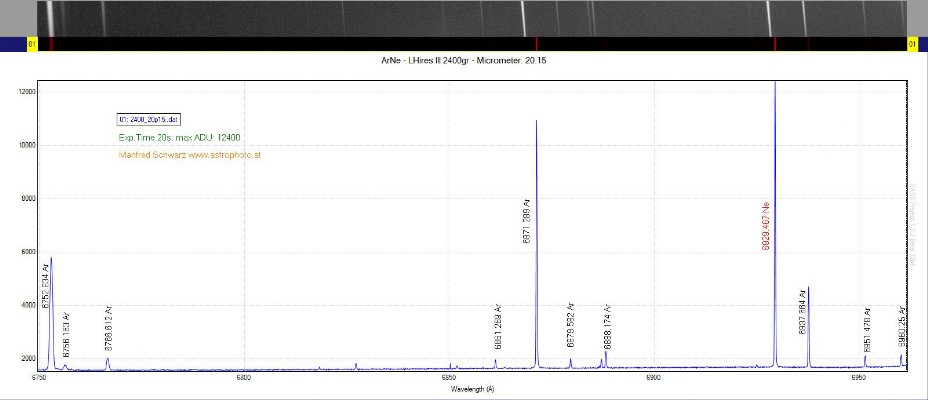
Task: Click the right yellow "01" spectrum marker
Action: click(913, 44)
